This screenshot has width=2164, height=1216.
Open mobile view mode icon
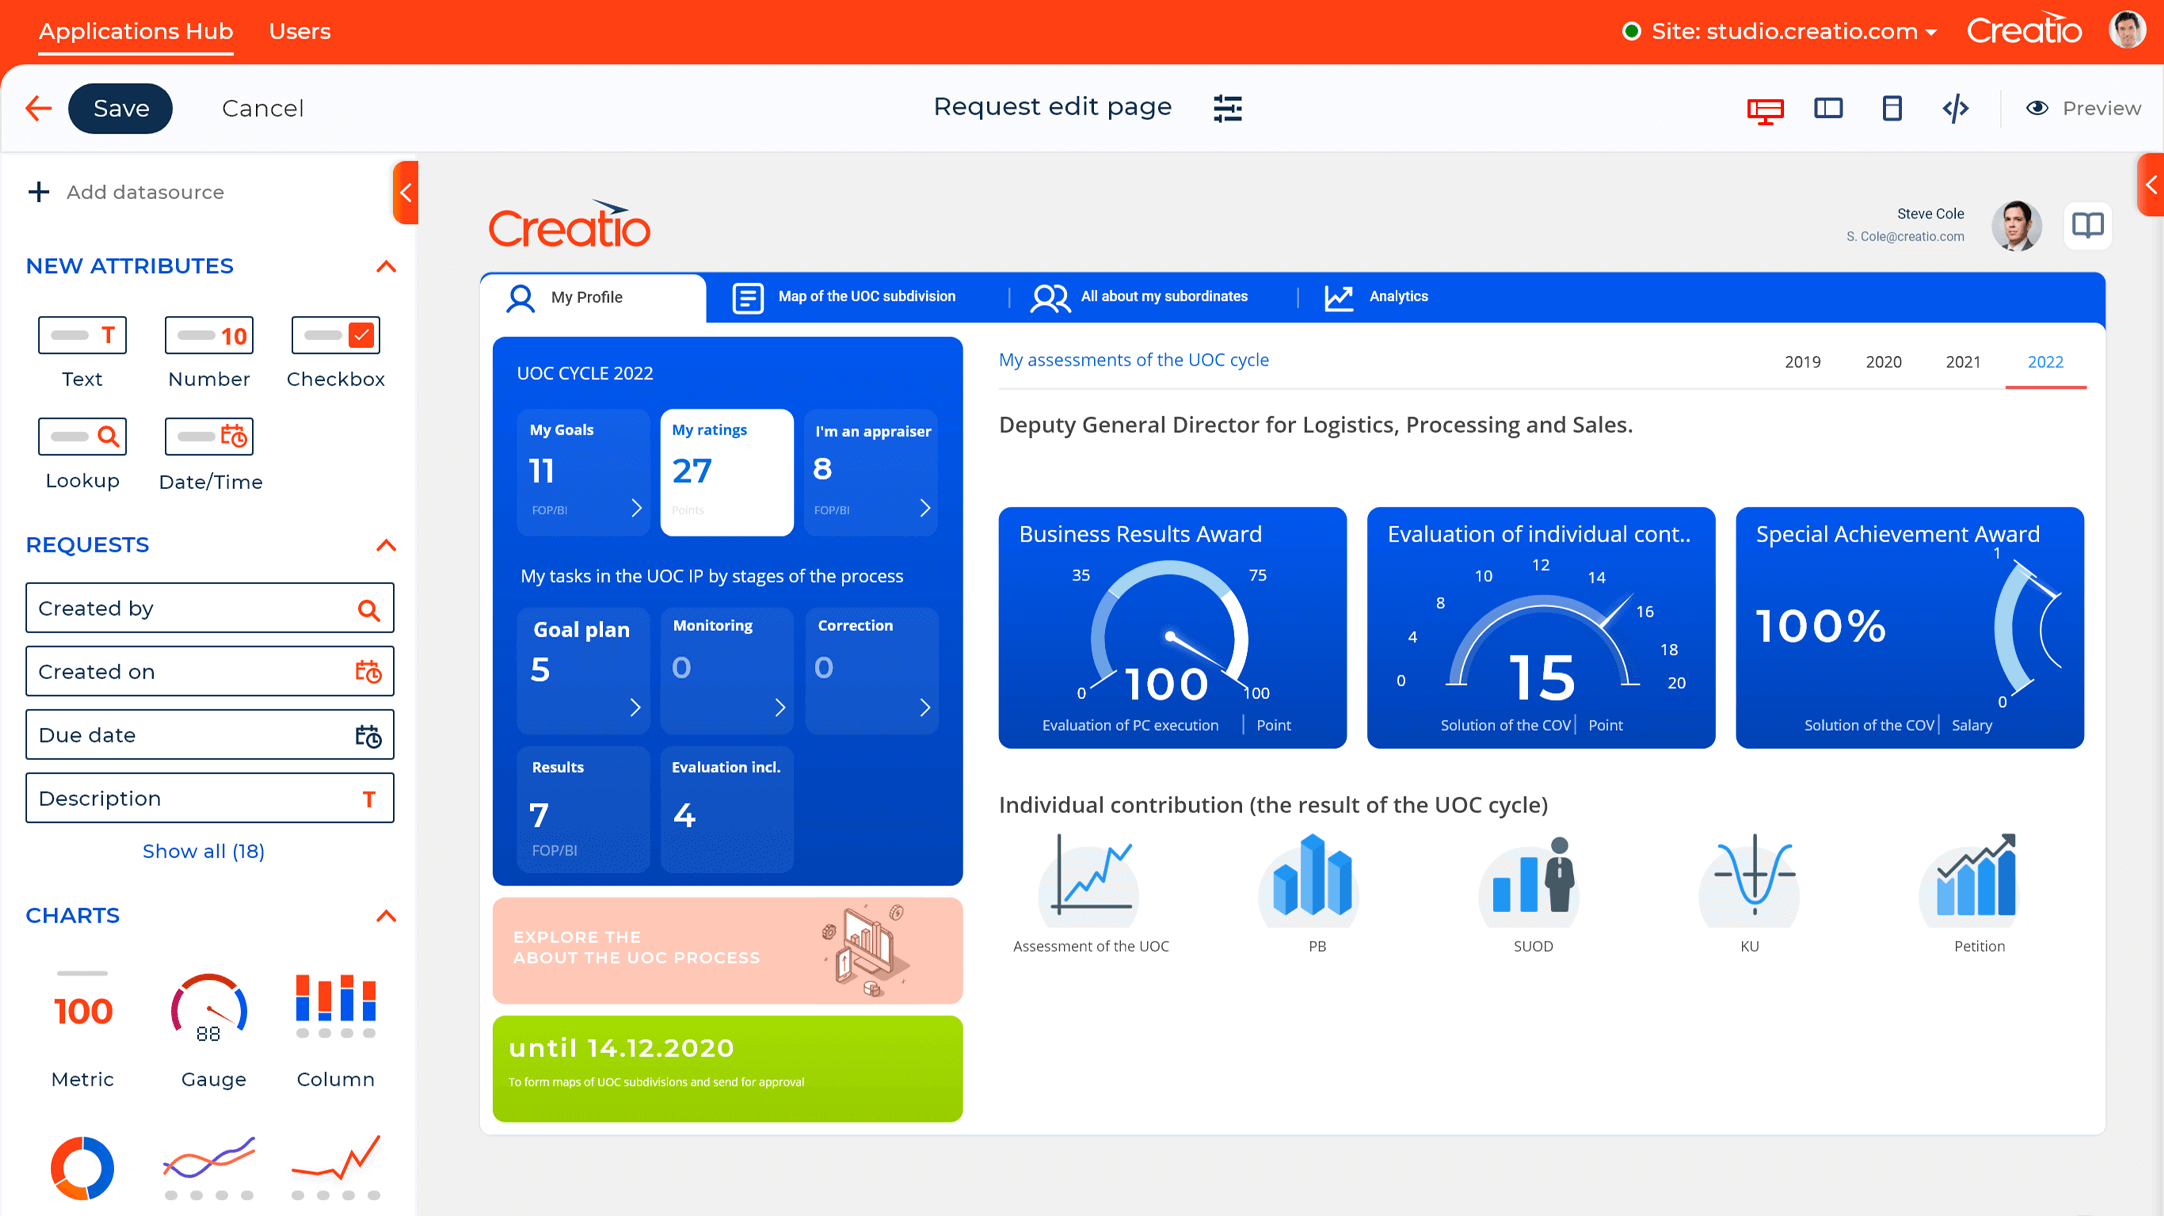click(1891, 108)
